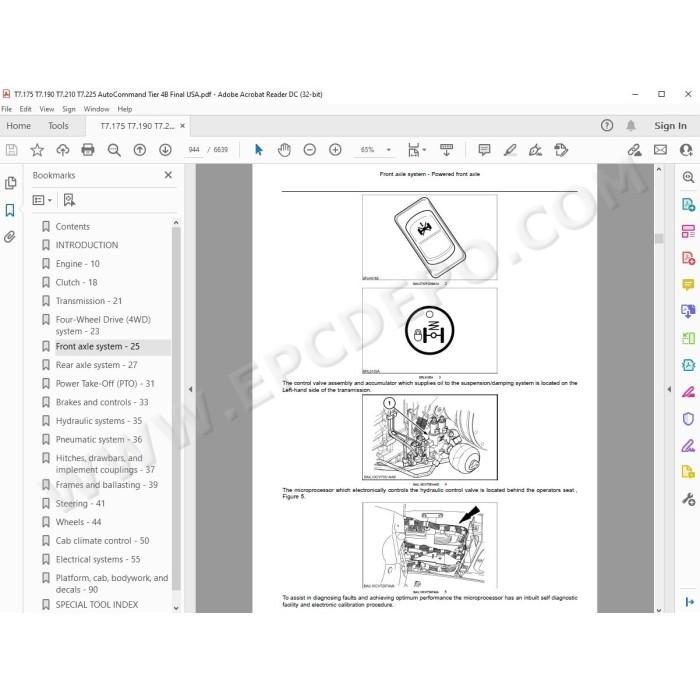Image resolution: width=700 pixels, height=700 pixels.
Task: Find current bookmark icon
Action: point(69,200)
